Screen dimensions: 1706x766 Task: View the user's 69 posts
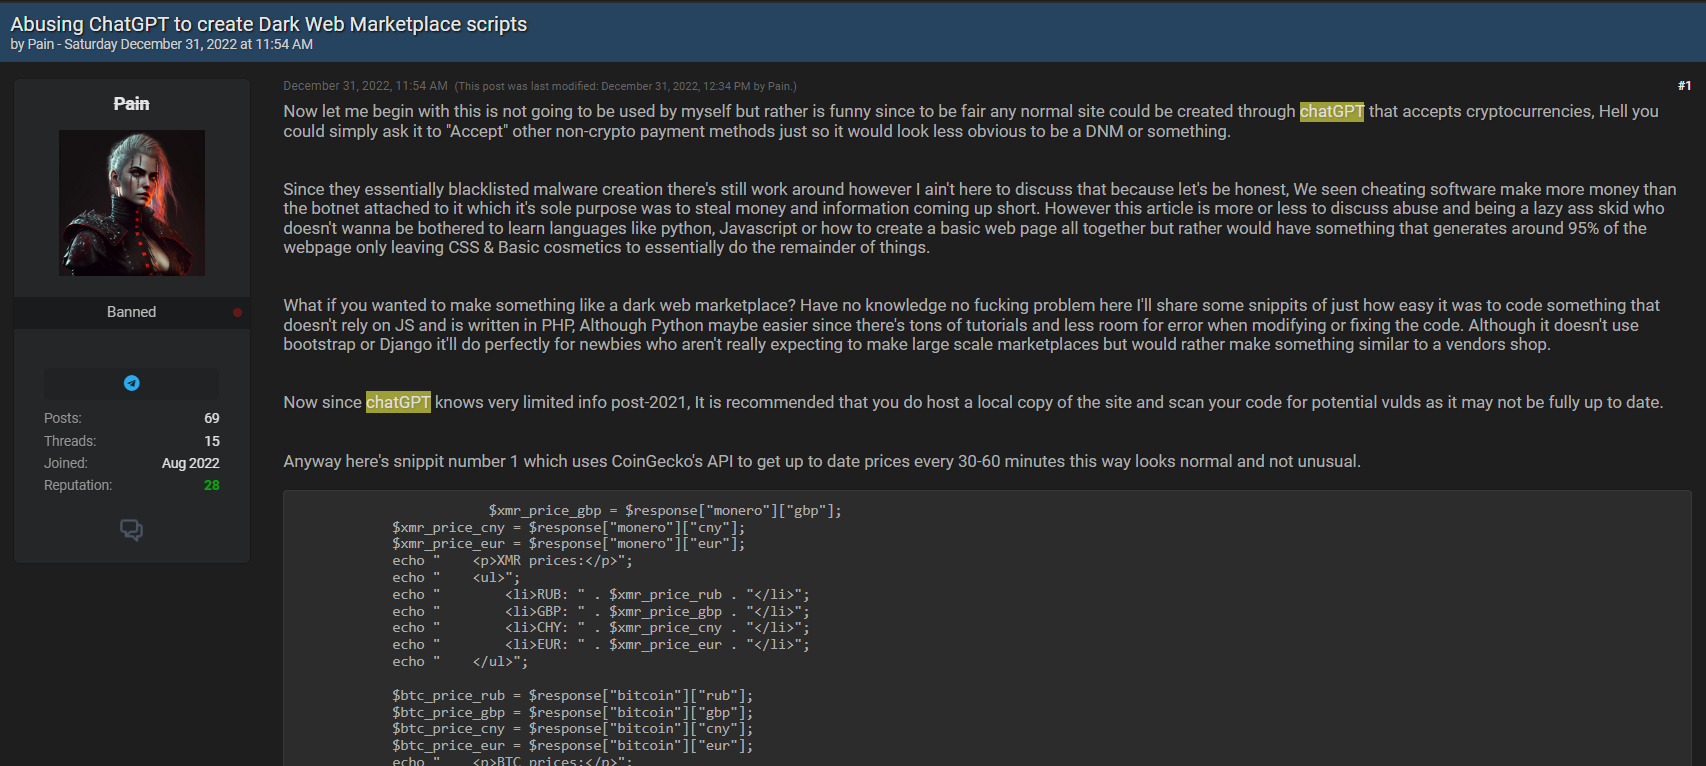pyautogui.click(x=212, y=418)
